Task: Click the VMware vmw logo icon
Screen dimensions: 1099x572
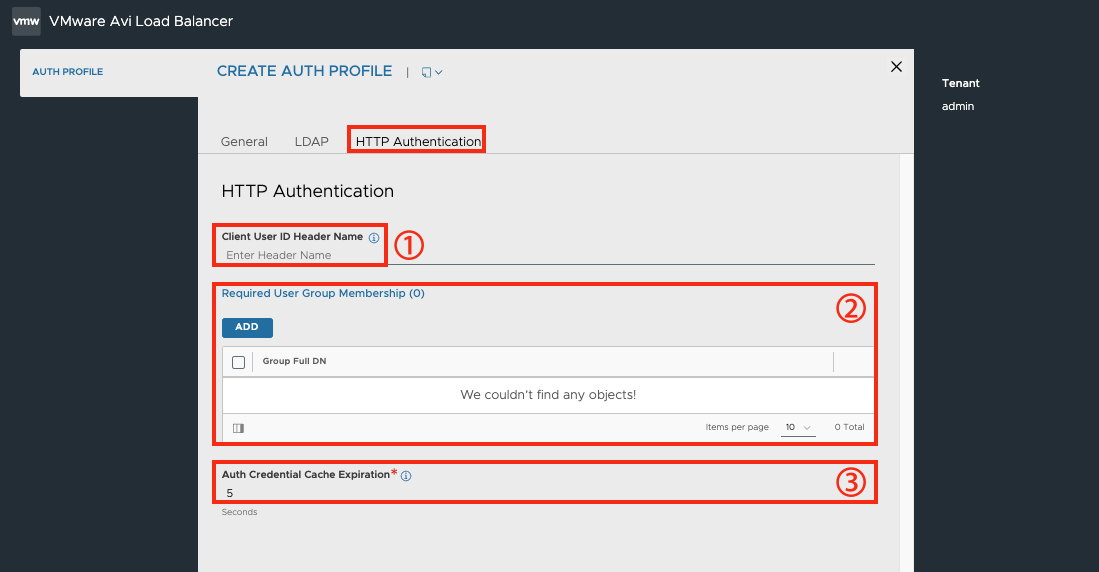Action: (26, 21)
